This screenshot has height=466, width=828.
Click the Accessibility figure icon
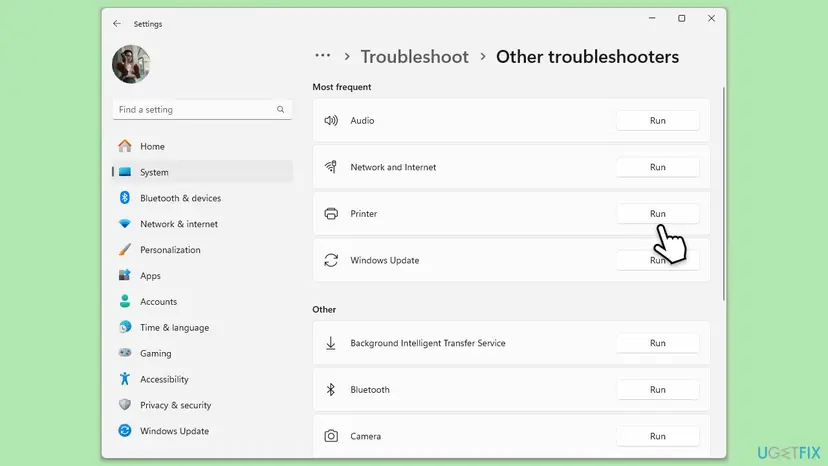coord(125,378)
